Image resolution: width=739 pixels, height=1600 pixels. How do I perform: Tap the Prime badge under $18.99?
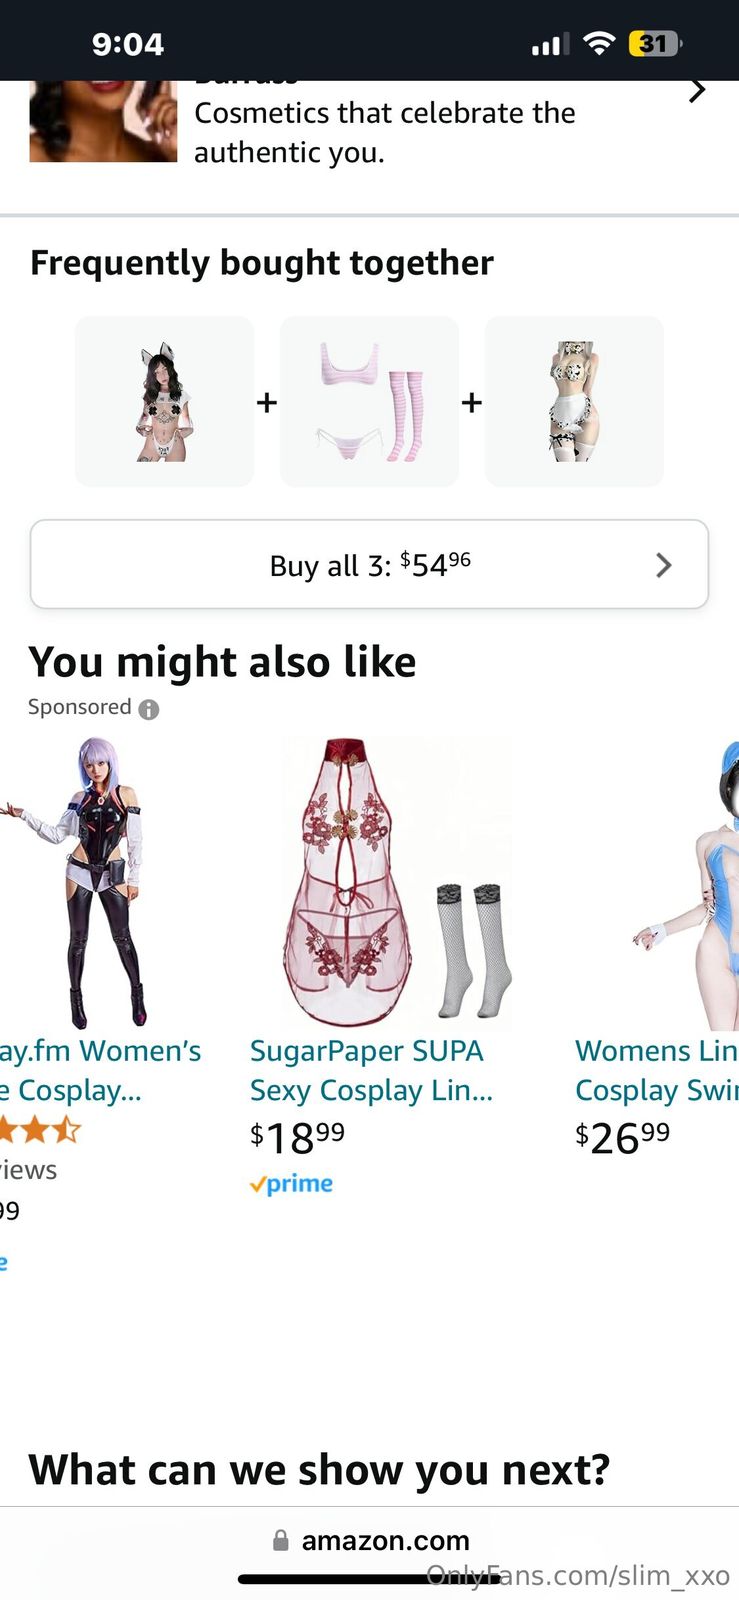[291, 1184]
